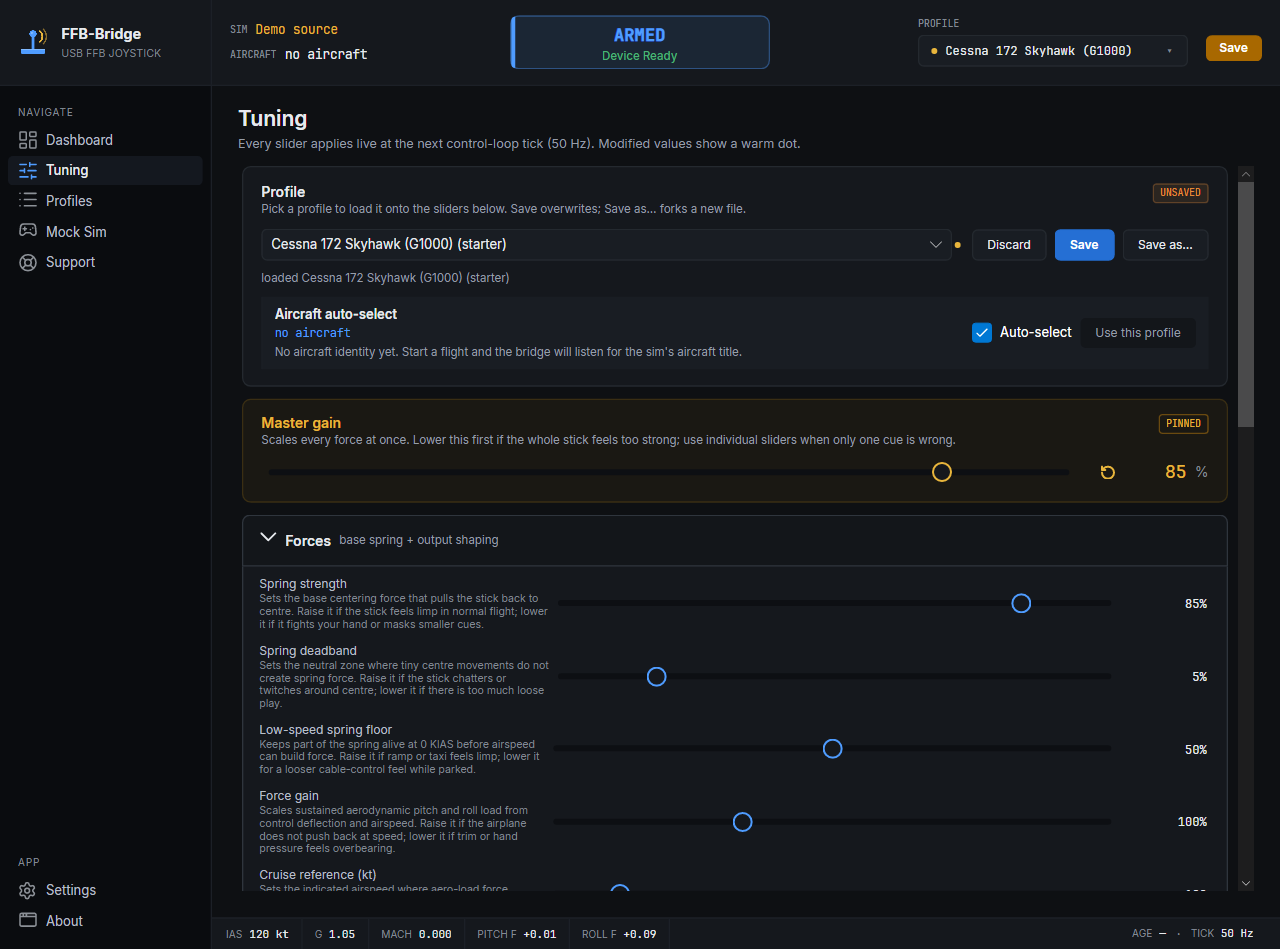This screenshot has width=1280, height=949.
Task: Click the Spring deadband slider handle
Action: [657, 676]
